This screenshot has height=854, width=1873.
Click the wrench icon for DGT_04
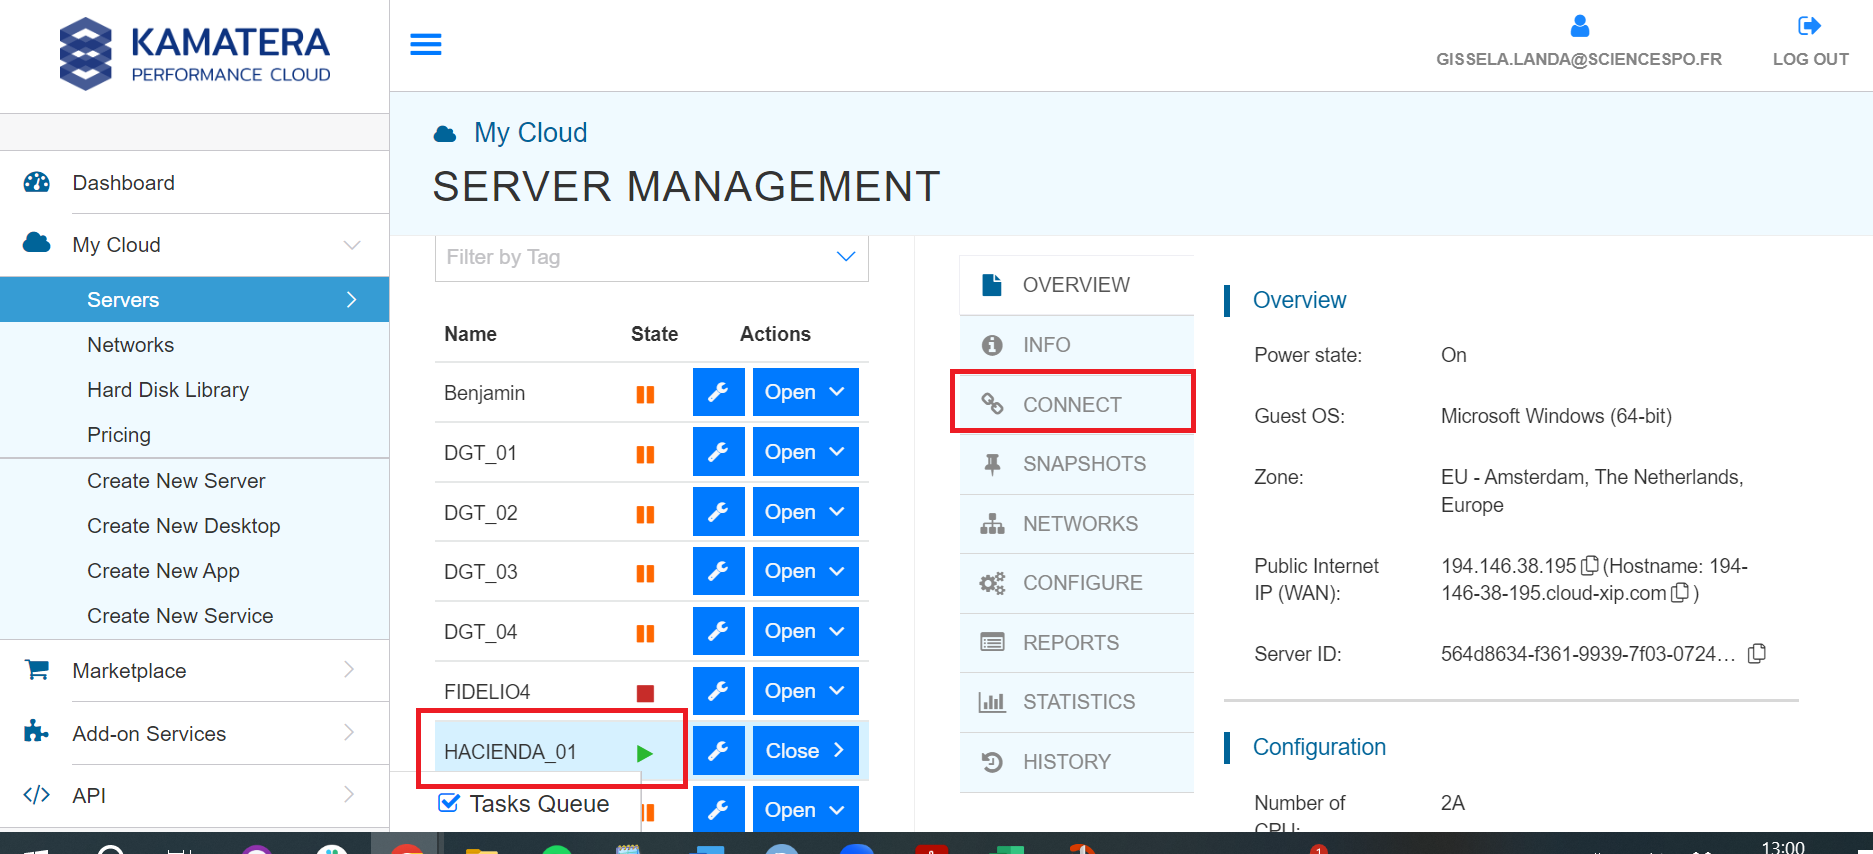[718, 631]
